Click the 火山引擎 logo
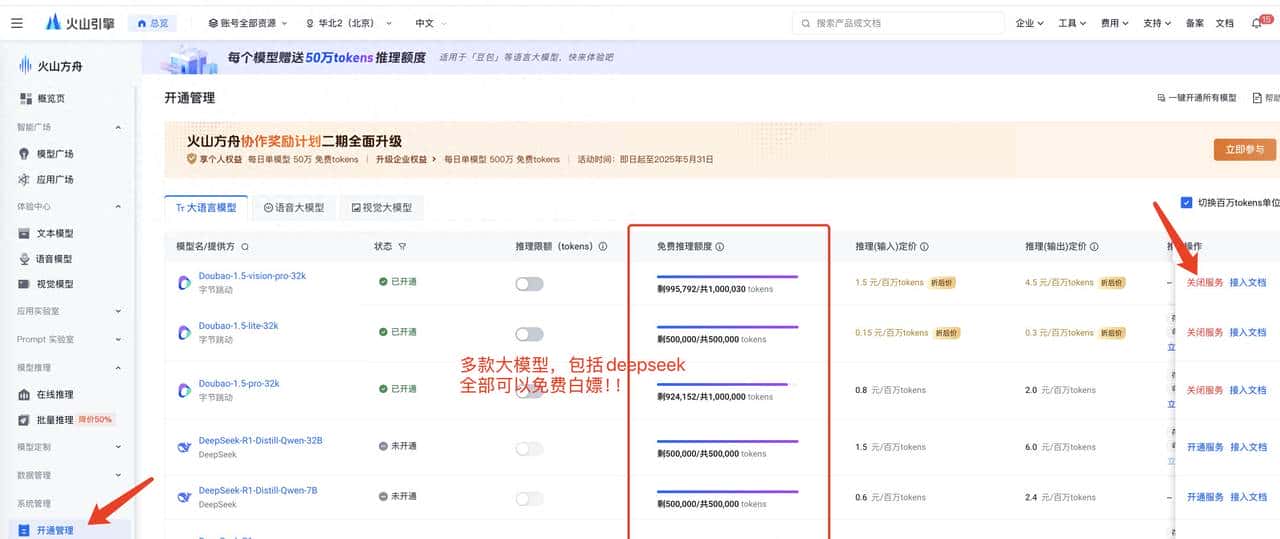1280x539 pixels. point(78,22)
